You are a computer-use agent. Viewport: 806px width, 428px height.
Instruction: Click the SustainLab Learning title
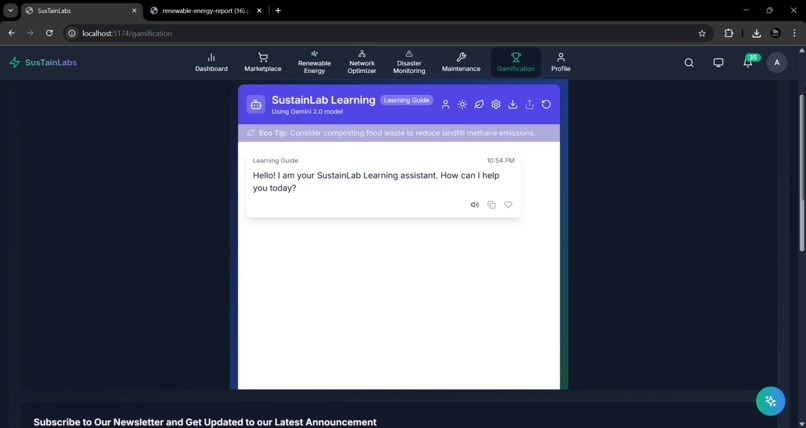point(323,100)
